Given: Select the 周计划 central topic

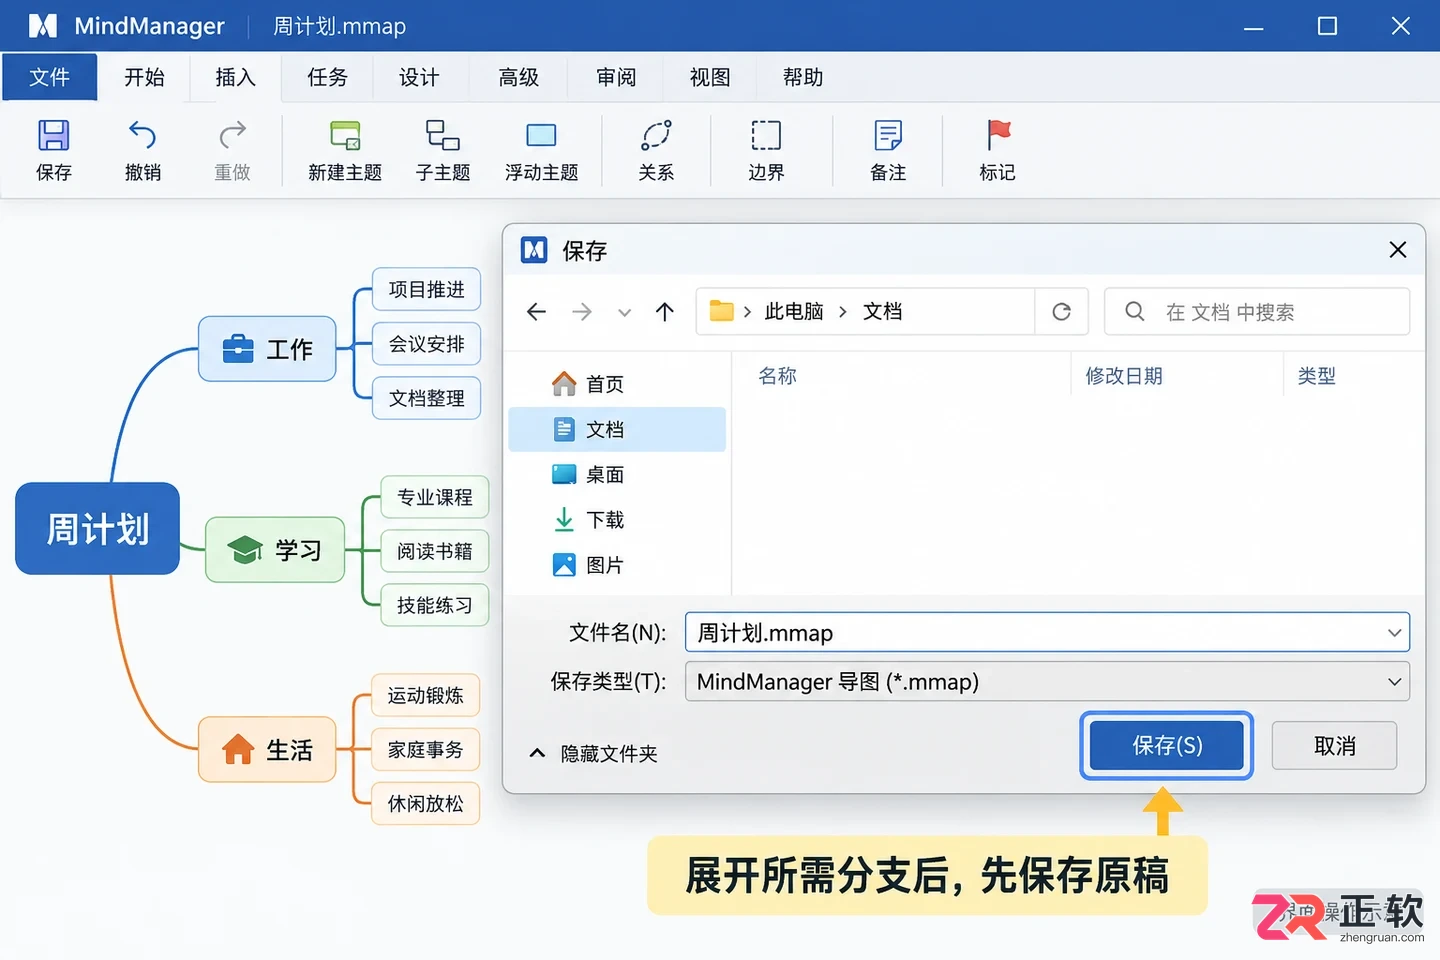Looking at the screenshot, I should pos(98,529).
